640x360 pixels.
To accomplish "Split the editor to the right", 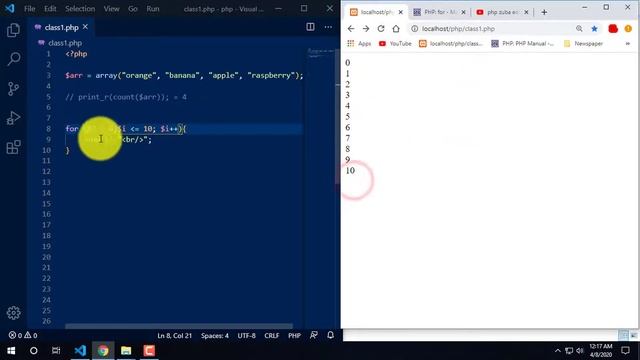I will click(310, 27).
